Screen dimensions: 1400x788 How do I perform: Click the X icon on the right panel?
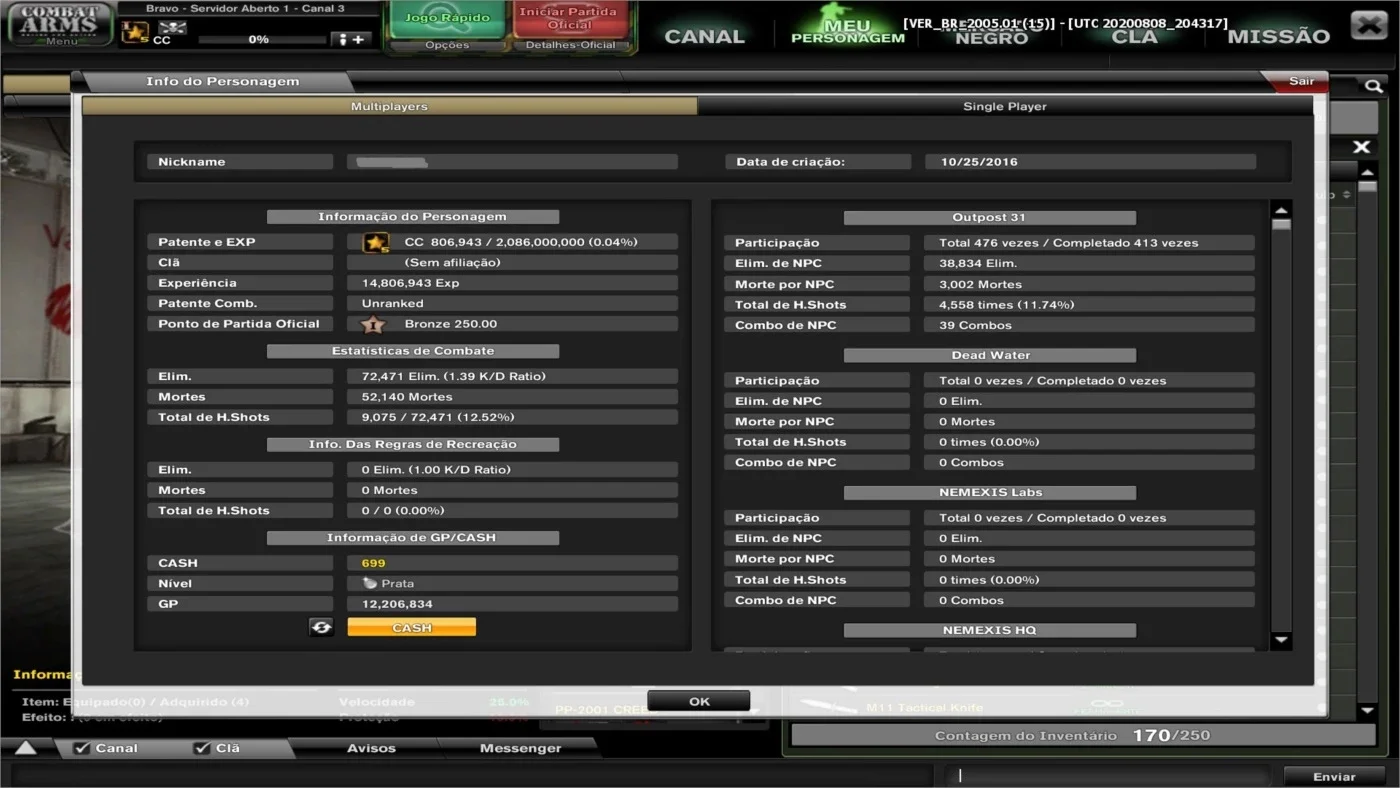pos(1361,147)
